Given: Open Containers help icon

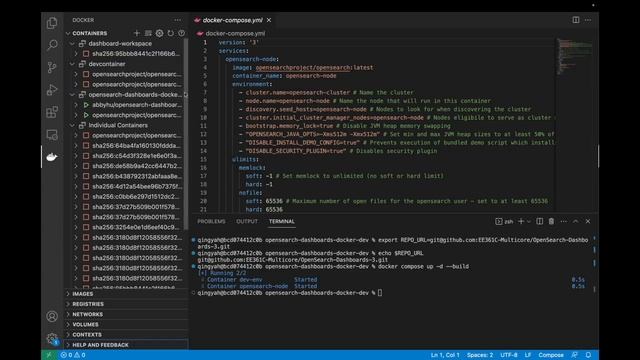Looking at the screenshot, I should tap(181, 33).
